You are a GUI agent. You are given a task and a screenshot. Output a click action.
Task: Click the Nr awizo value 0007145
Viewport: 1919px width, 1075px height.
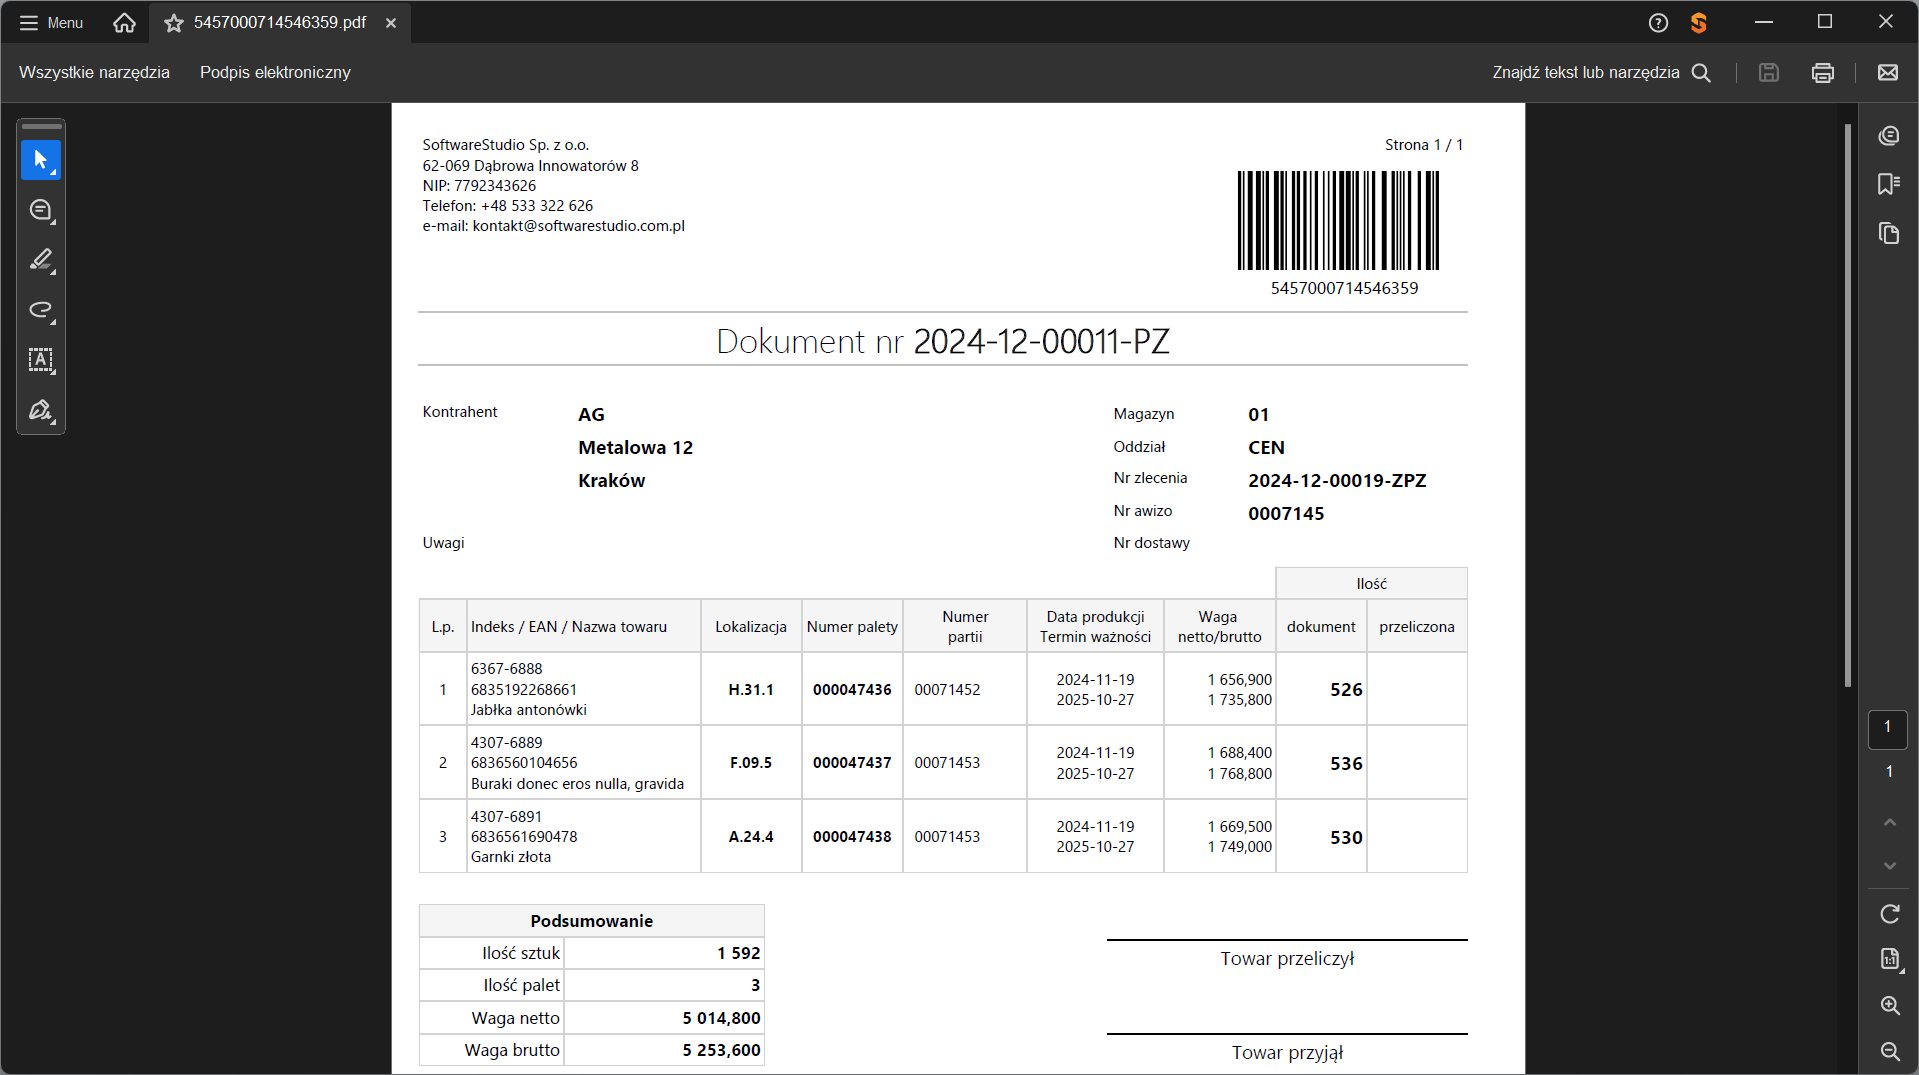[1286, 513]
